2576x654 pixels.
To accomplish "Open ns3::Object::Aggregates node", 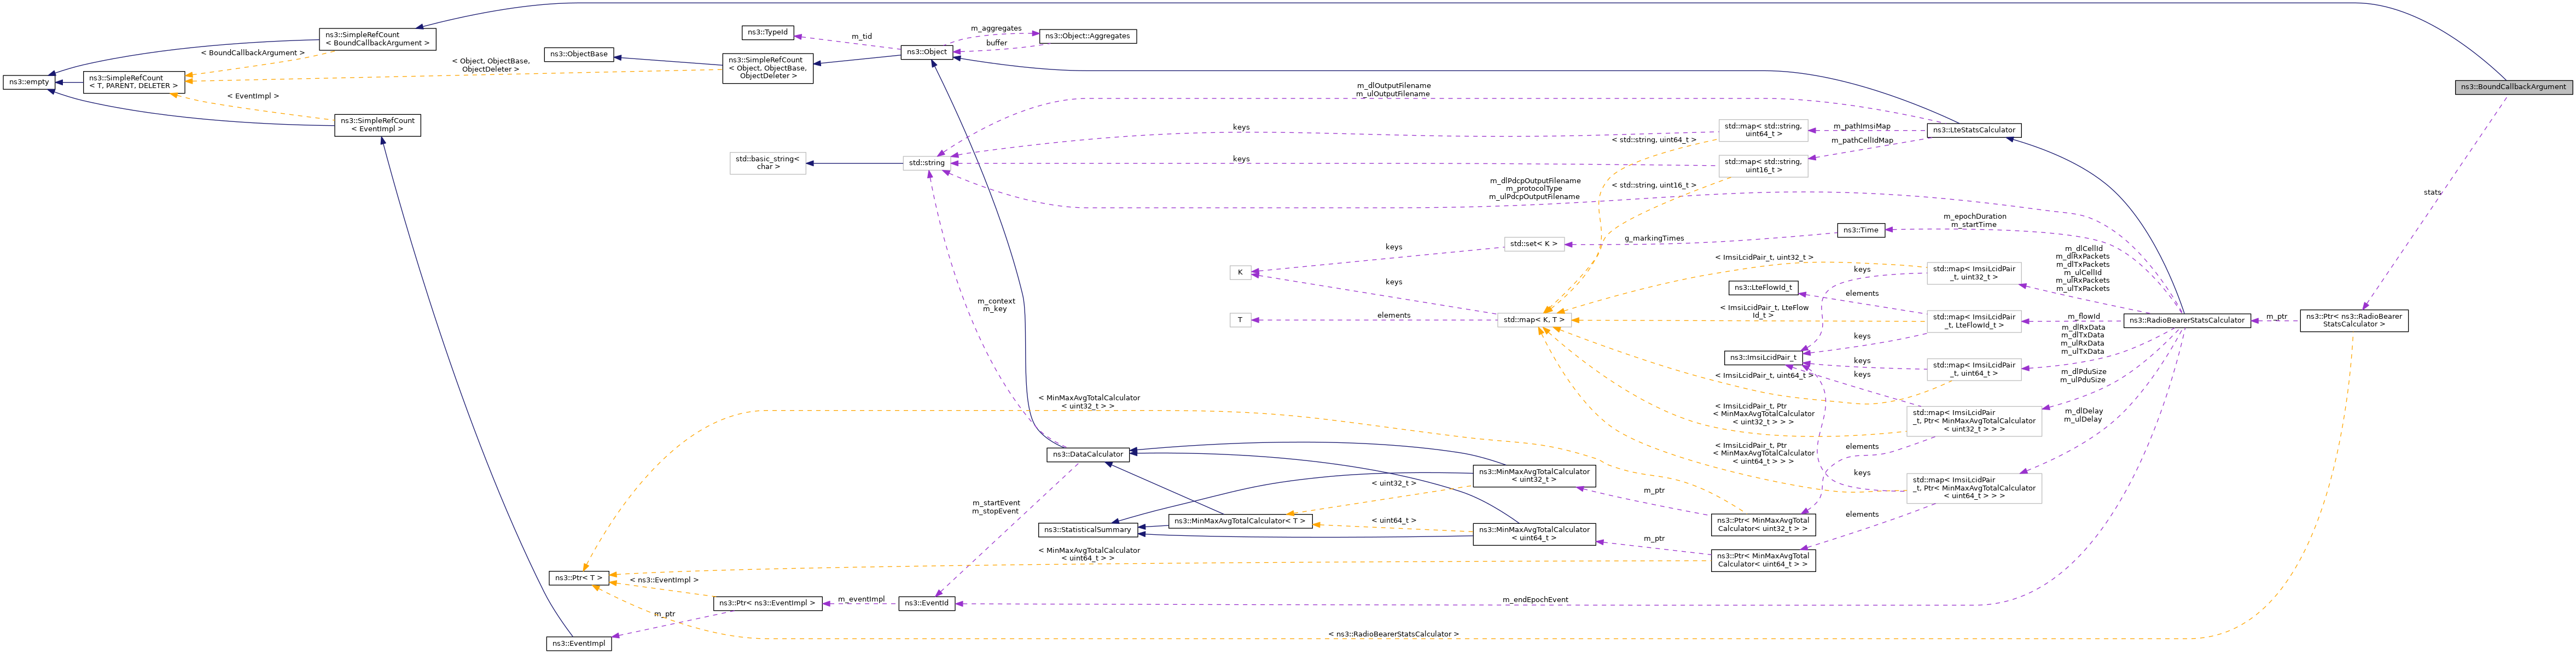I will point(1088,36).
